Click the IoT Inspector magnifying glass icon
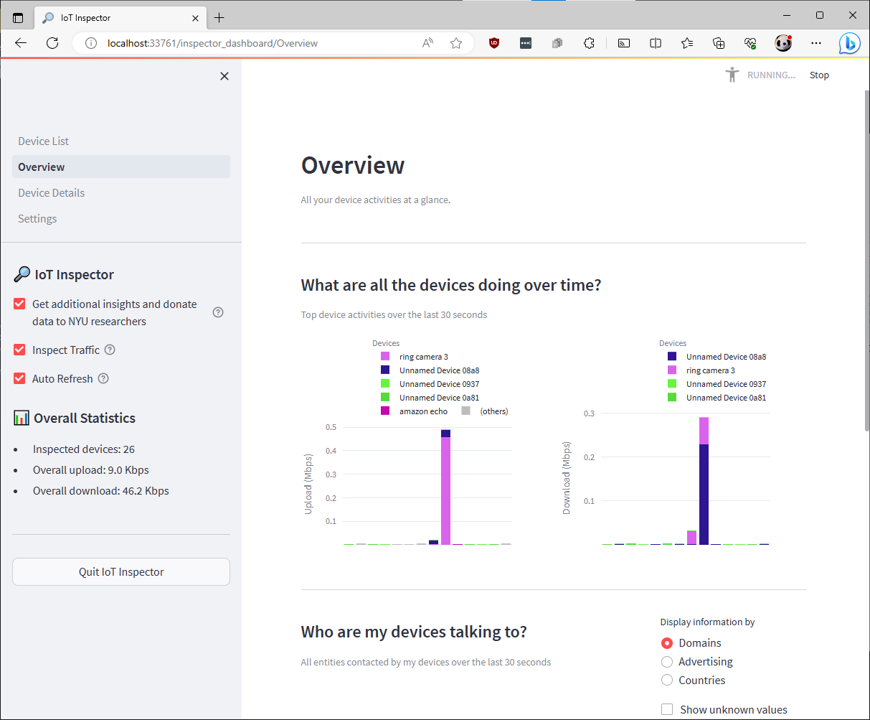Viewport: 870px width, 720px height. (22, 274)
